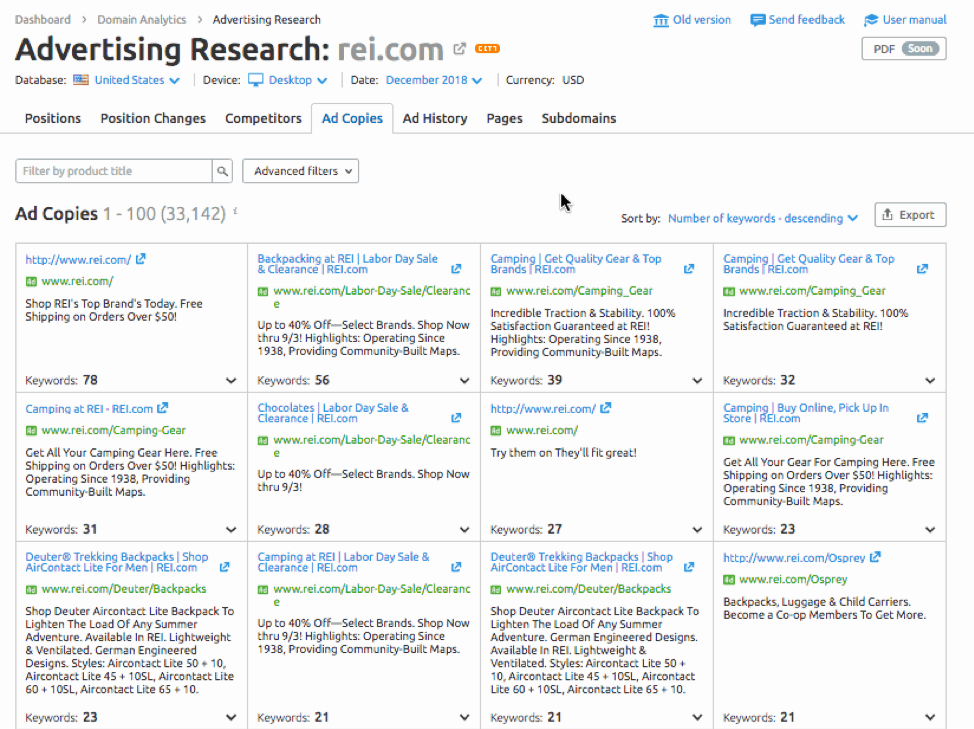Open external link icon next to Camping at REI - REI.com
Viewport: 974px width, 729px height.
coord(163,408)
